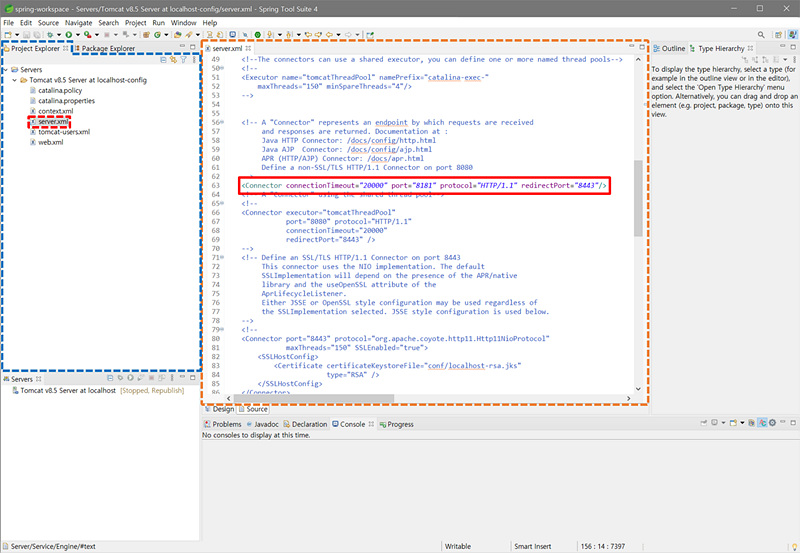This screenshot has width=800, height=553.
Task: Open the Help menu
Action: pyautogui.click(x=210, y=22)
